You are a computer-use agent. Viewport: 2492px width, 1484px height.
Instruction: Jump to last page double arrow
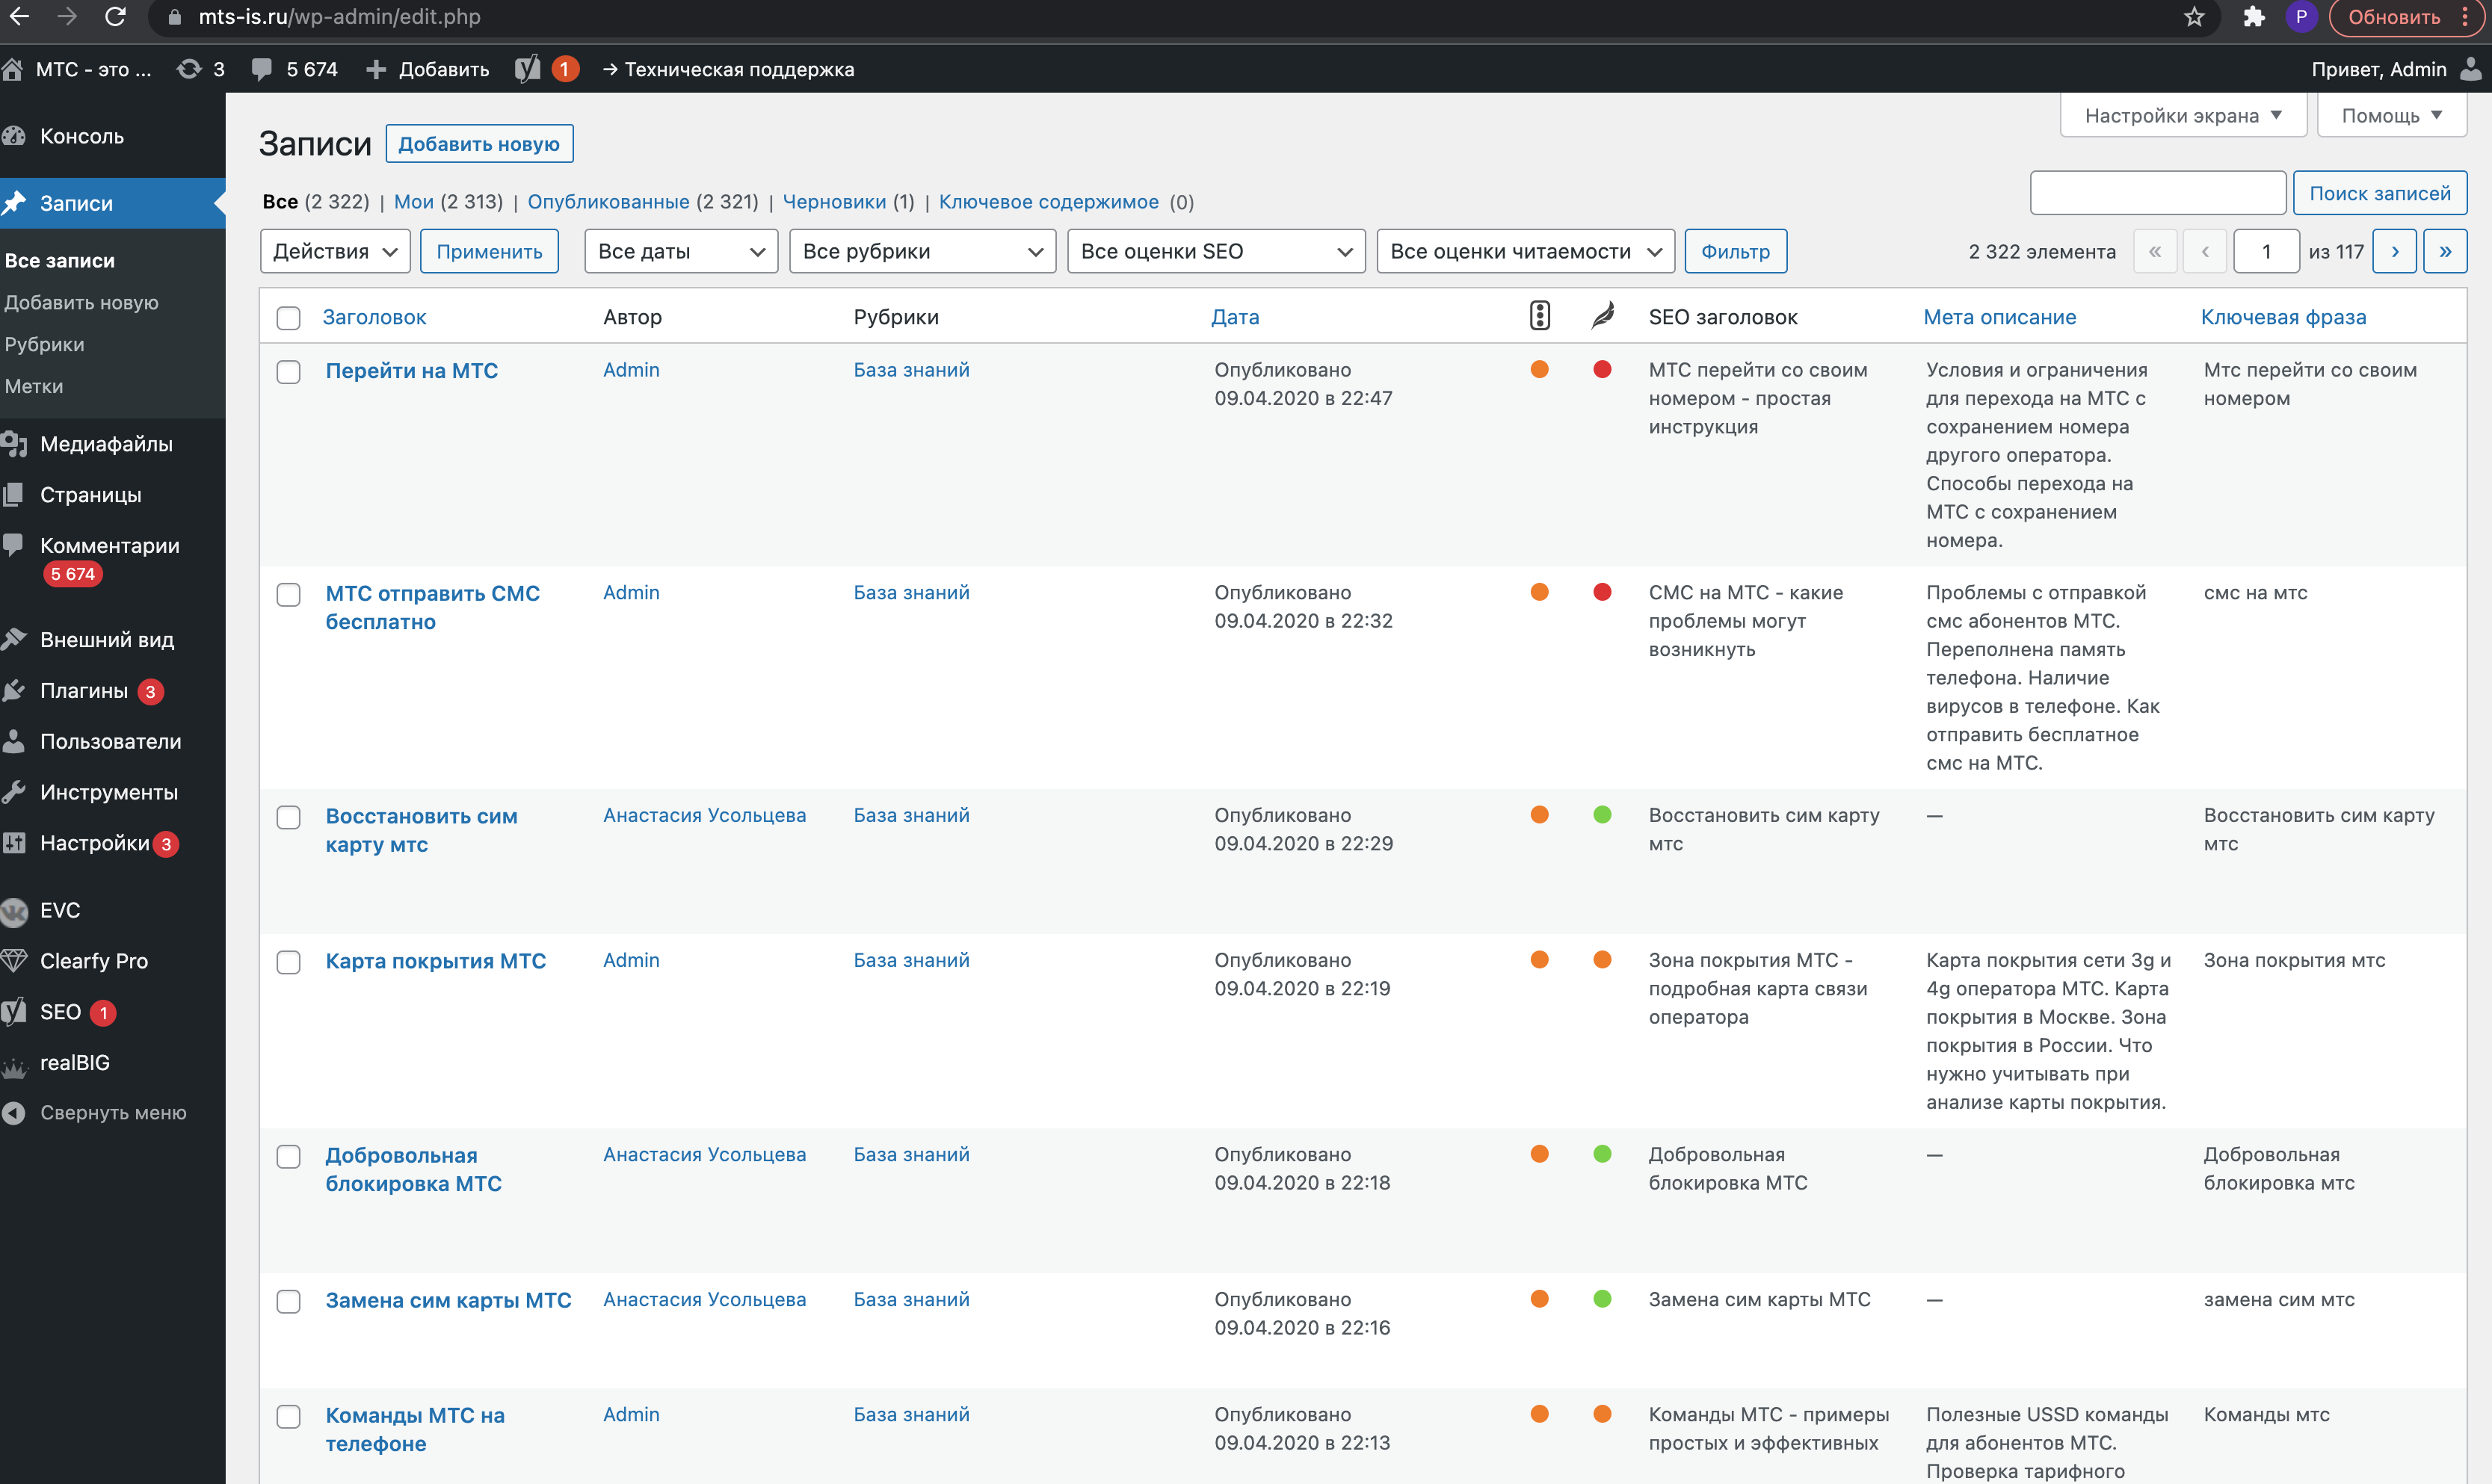click(2445, 251)
